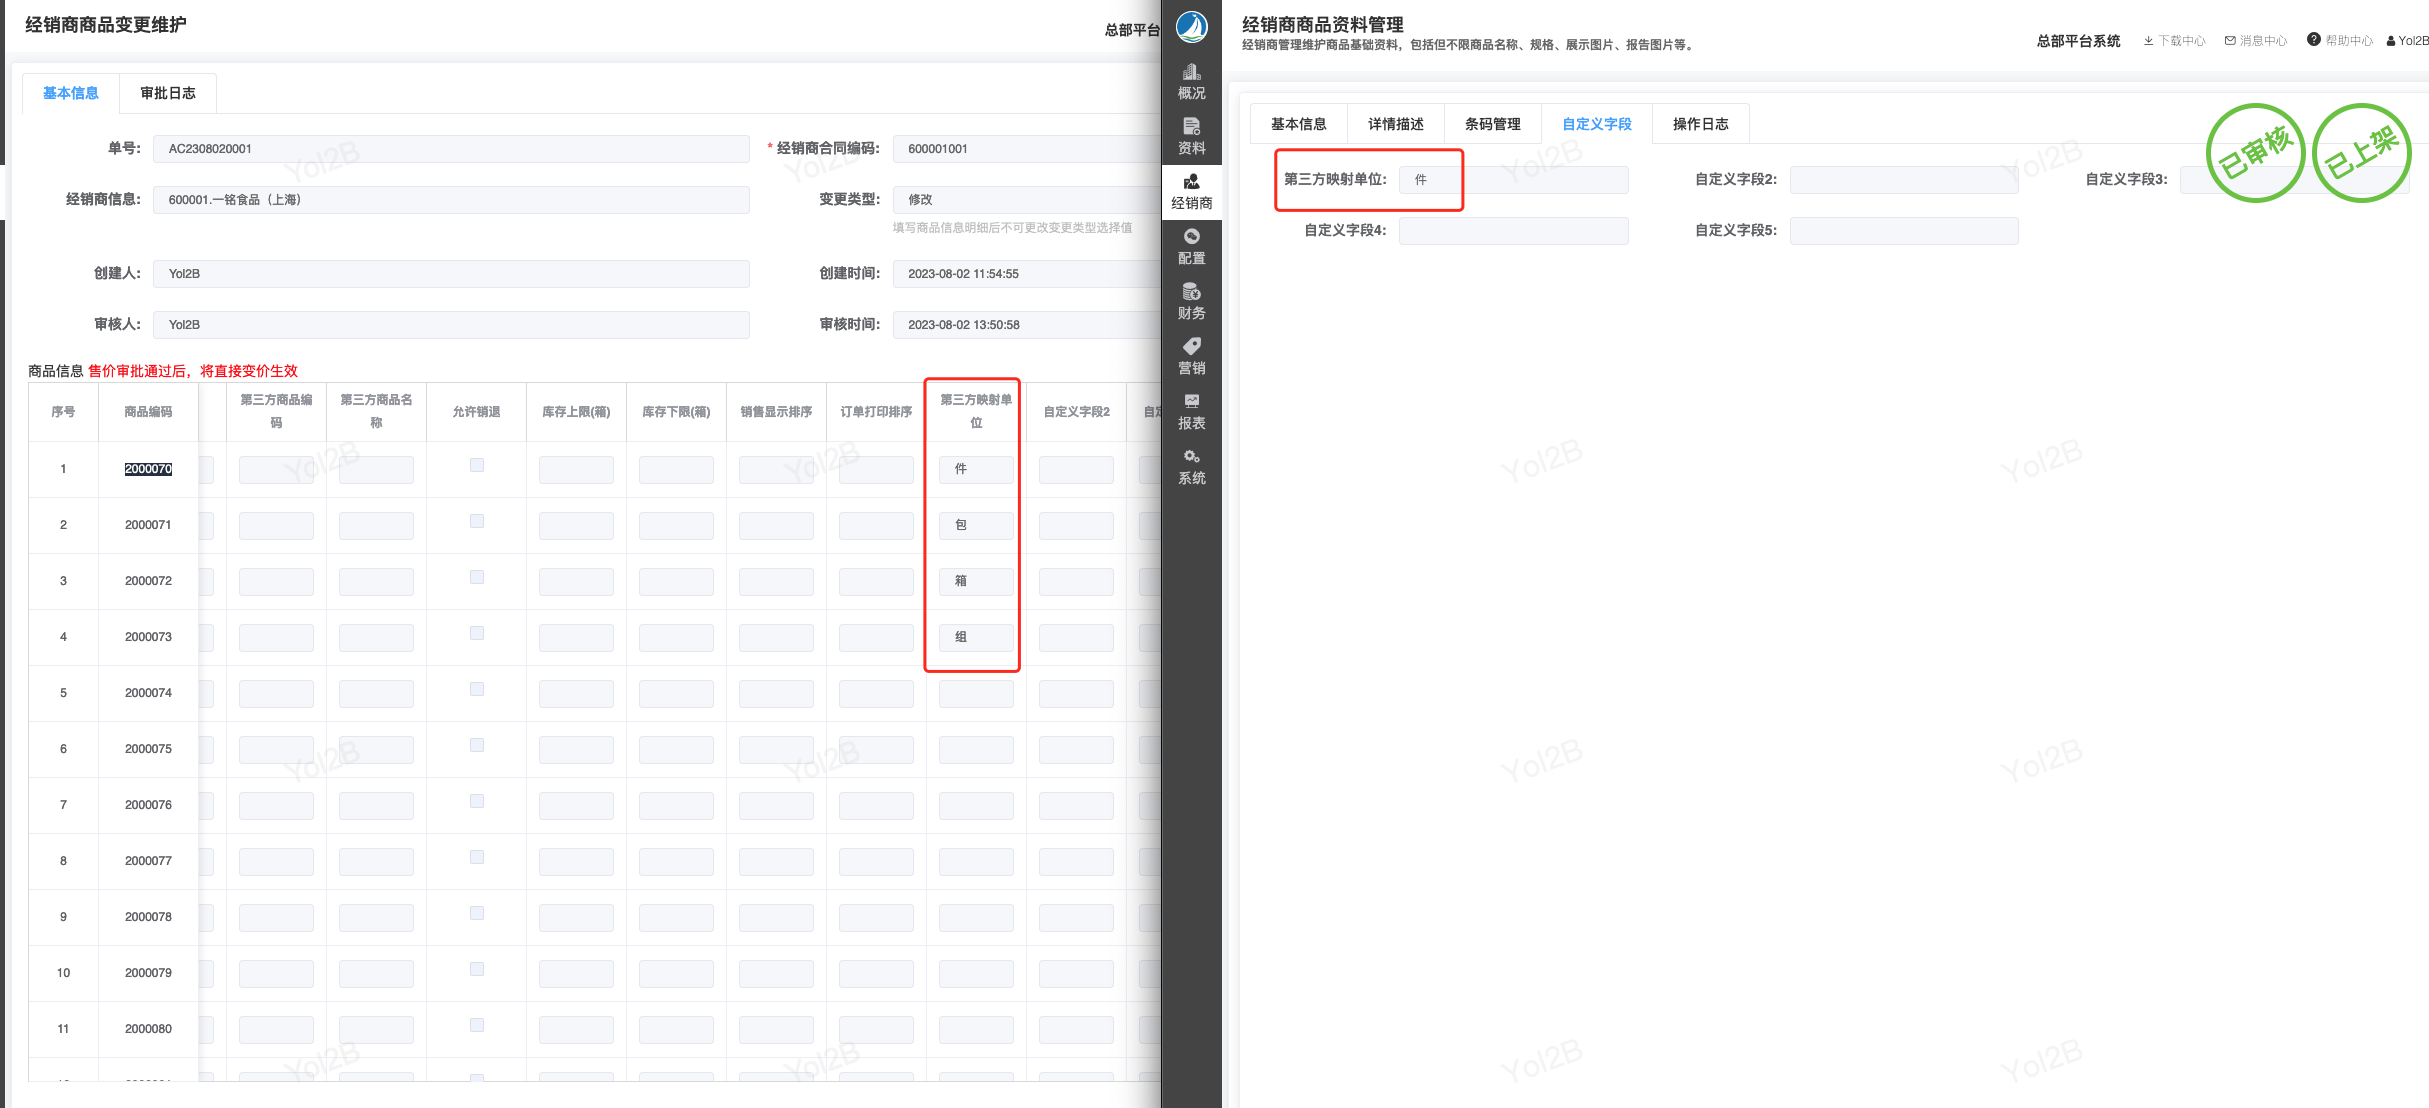Click 第三方映射单位 cell for product 2000071
This screenshot has width=2429, height=1108.
975,525
